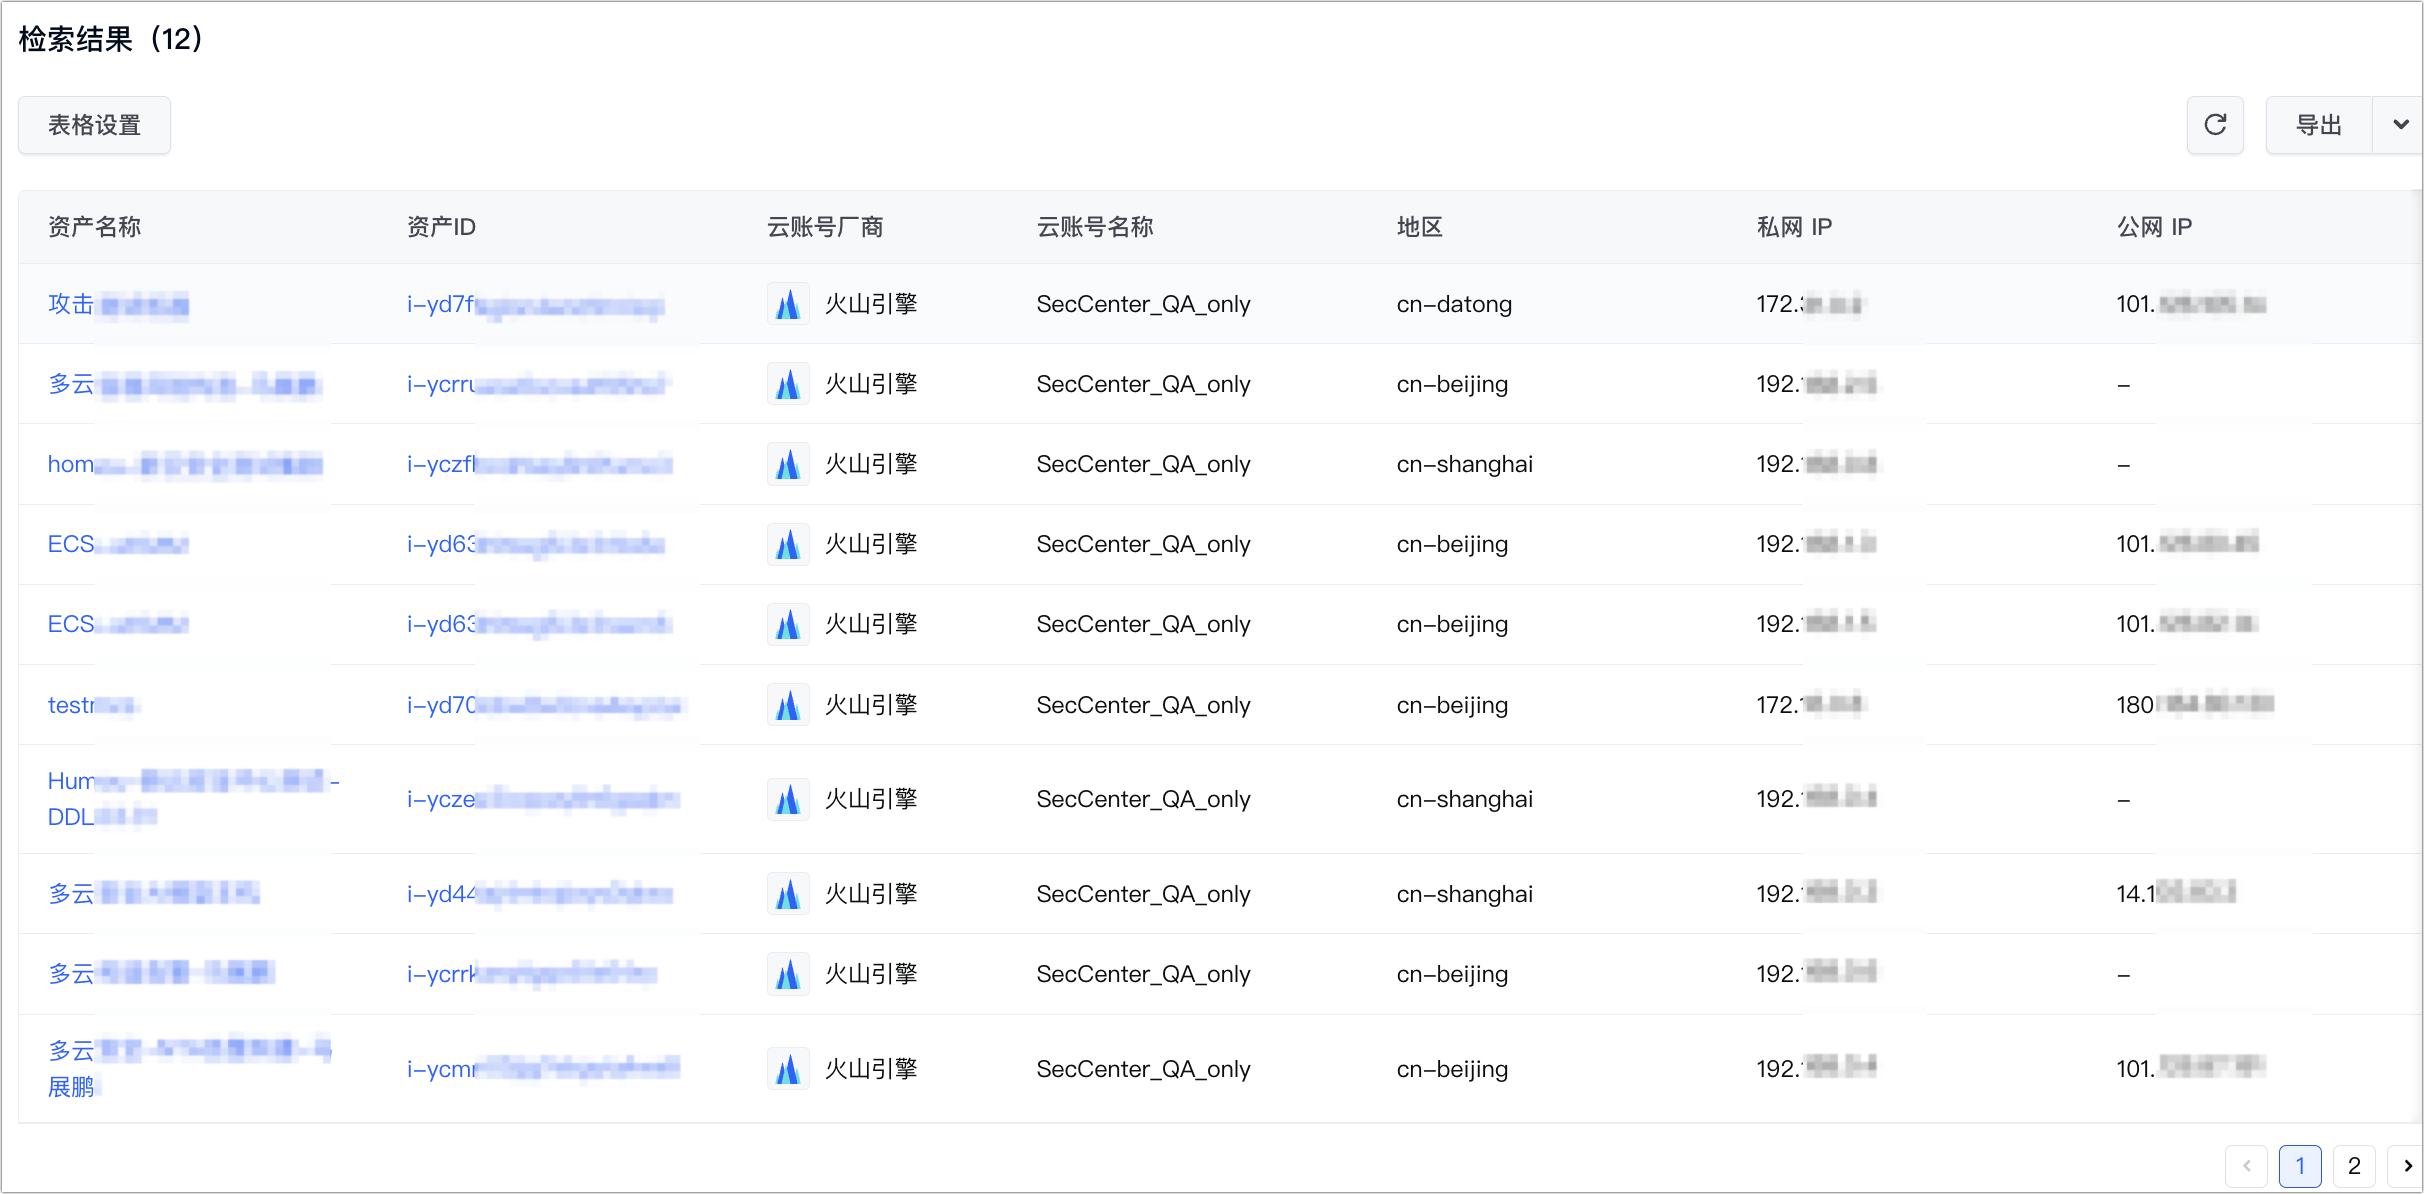
Task: Open the 表格设置 table settings
Action: point(95,125)
